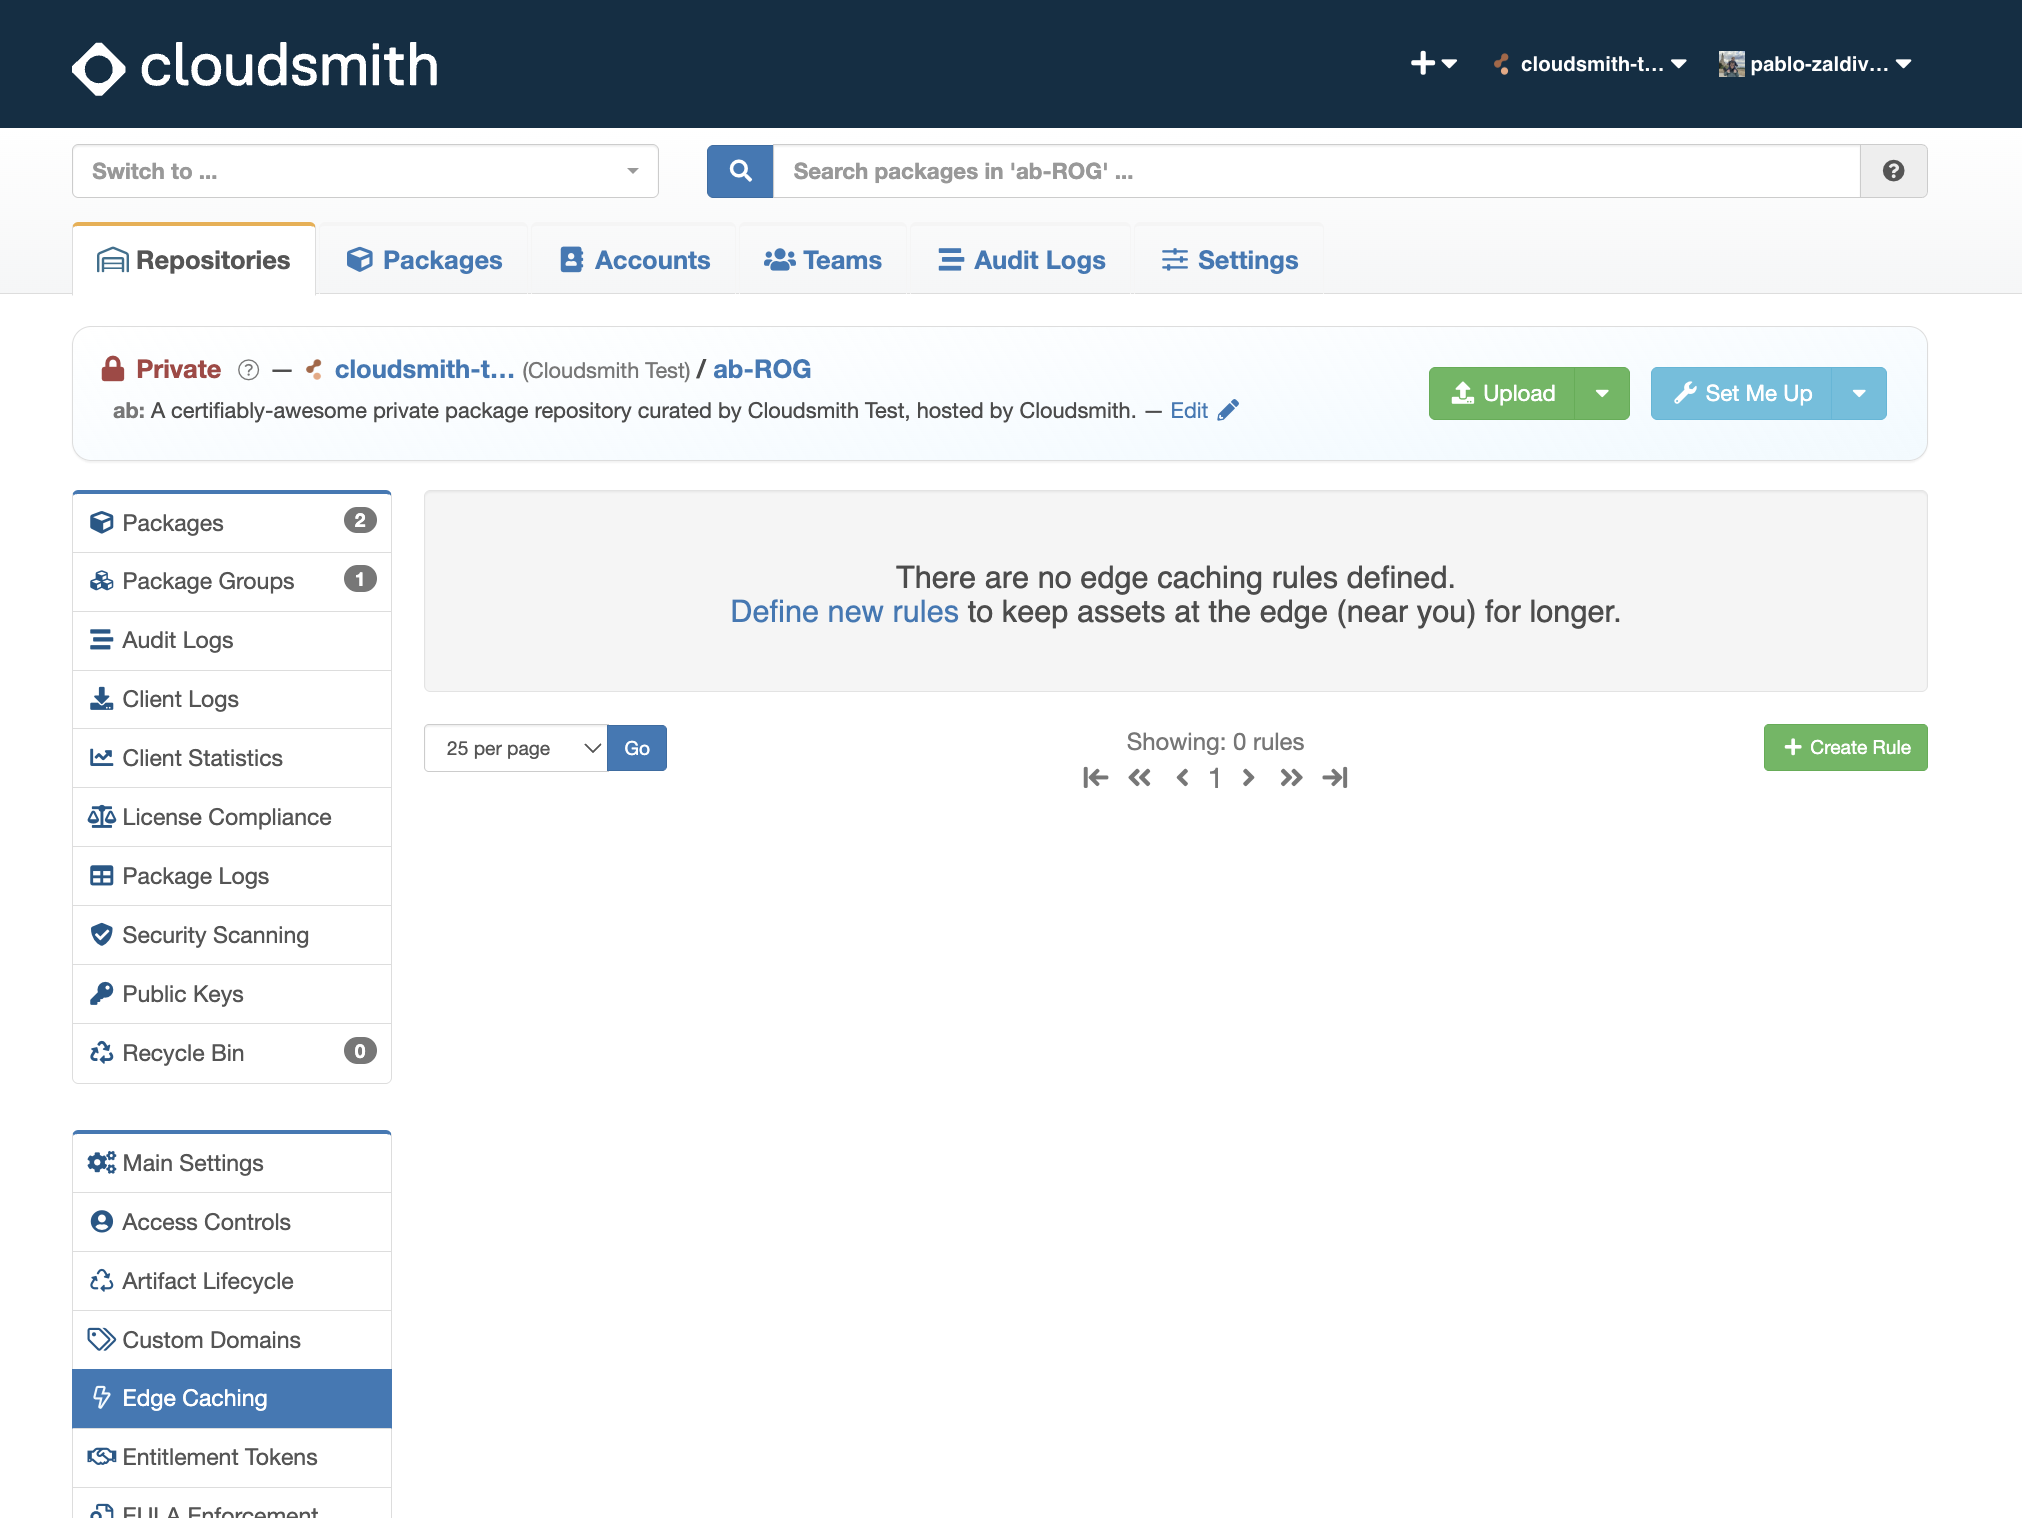
Task: Open Packages in the sidebar
Action: (232, 523)
